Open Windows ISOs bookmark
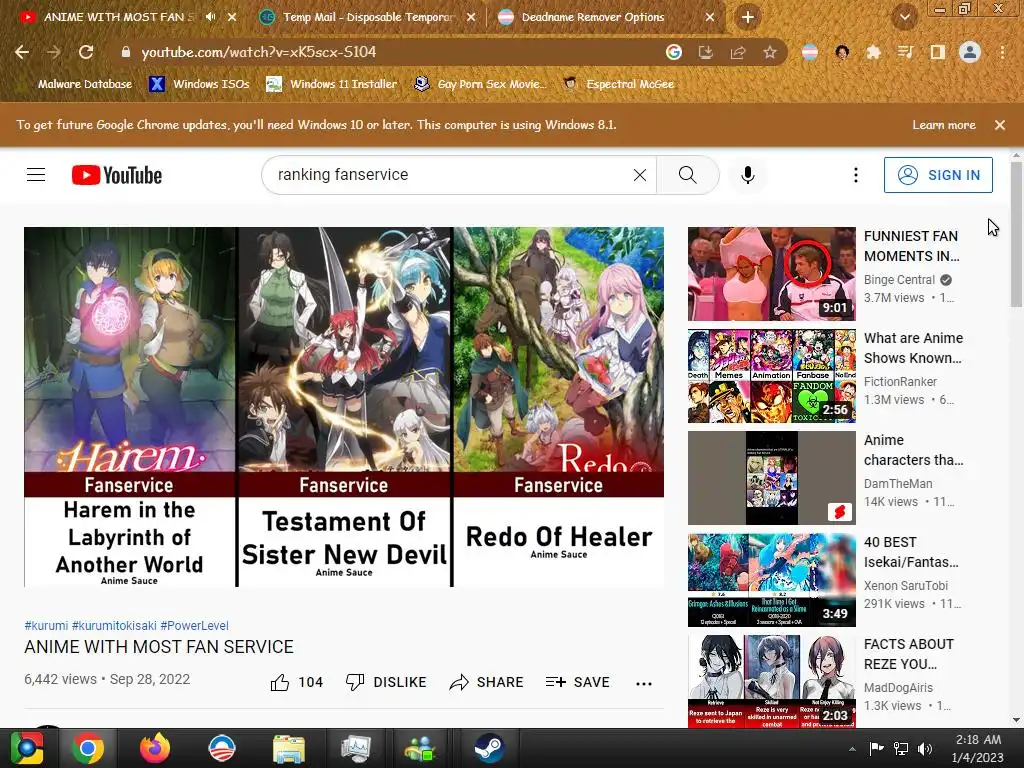The width and height of the screenshot is (1024, 768). tap(199, 84)
